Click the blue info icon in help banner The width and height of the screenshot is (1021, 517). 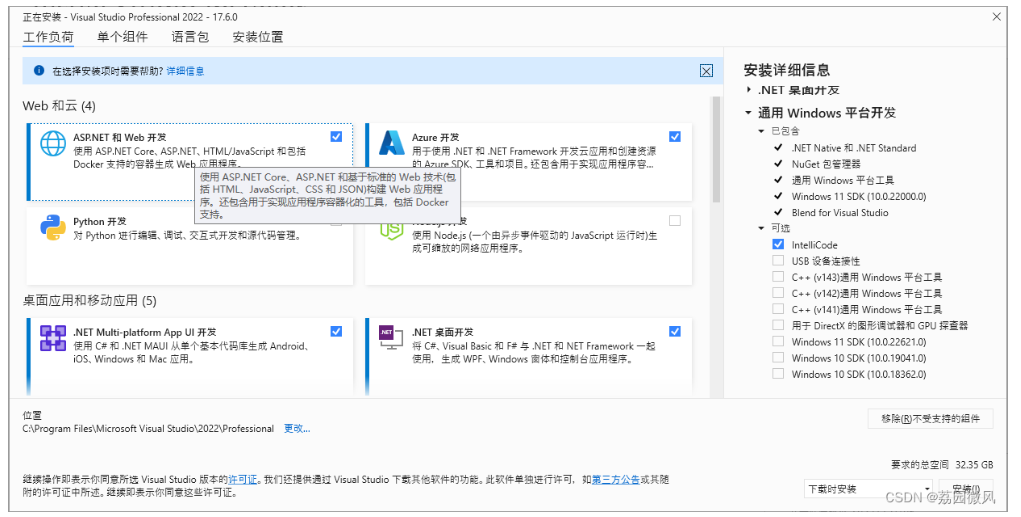[x=39, y=70]
